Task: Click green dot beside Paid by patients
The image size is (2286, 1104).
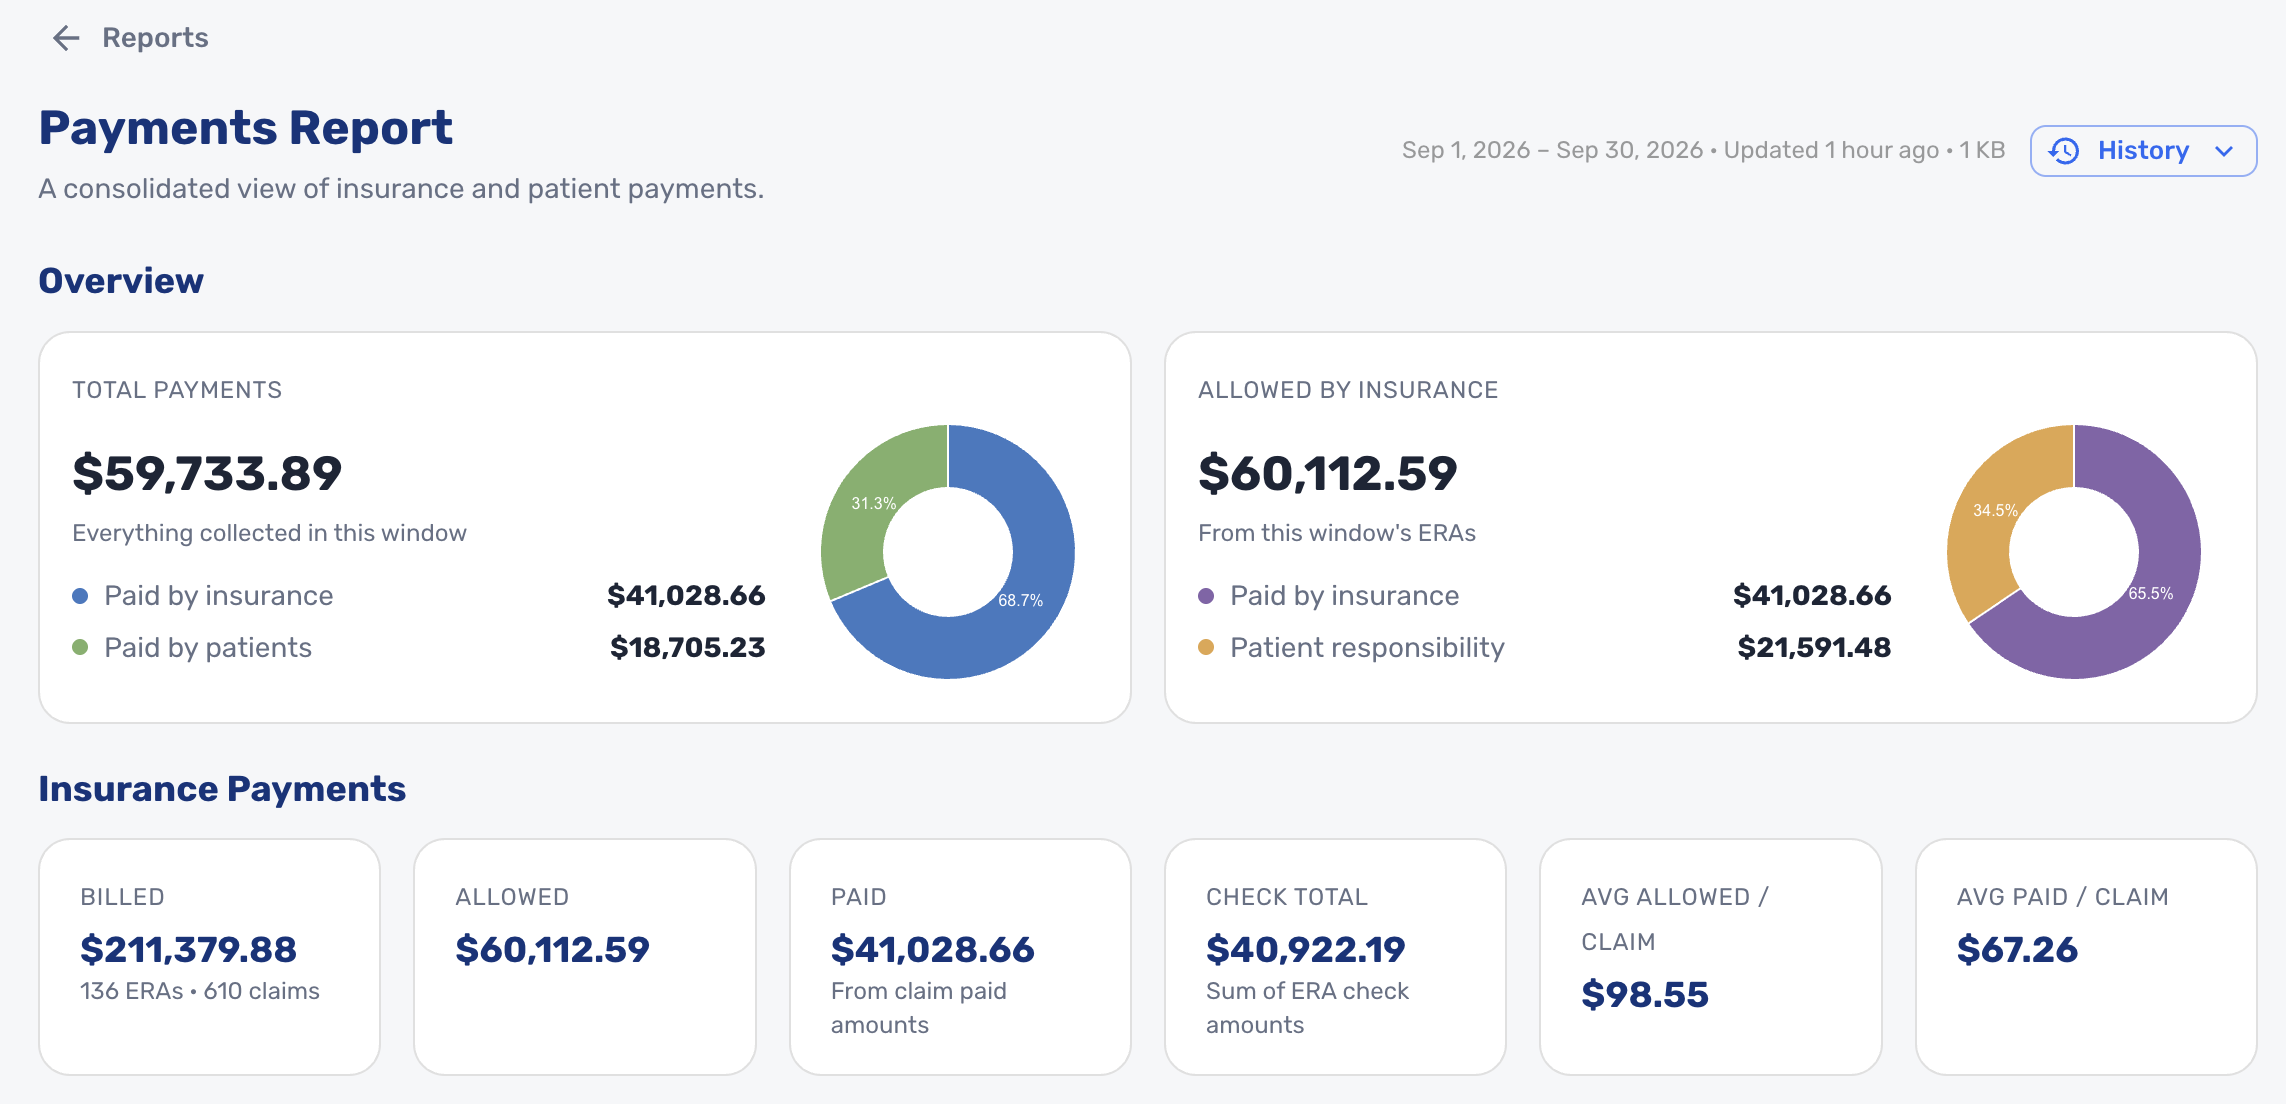Action: click(81, 648)
